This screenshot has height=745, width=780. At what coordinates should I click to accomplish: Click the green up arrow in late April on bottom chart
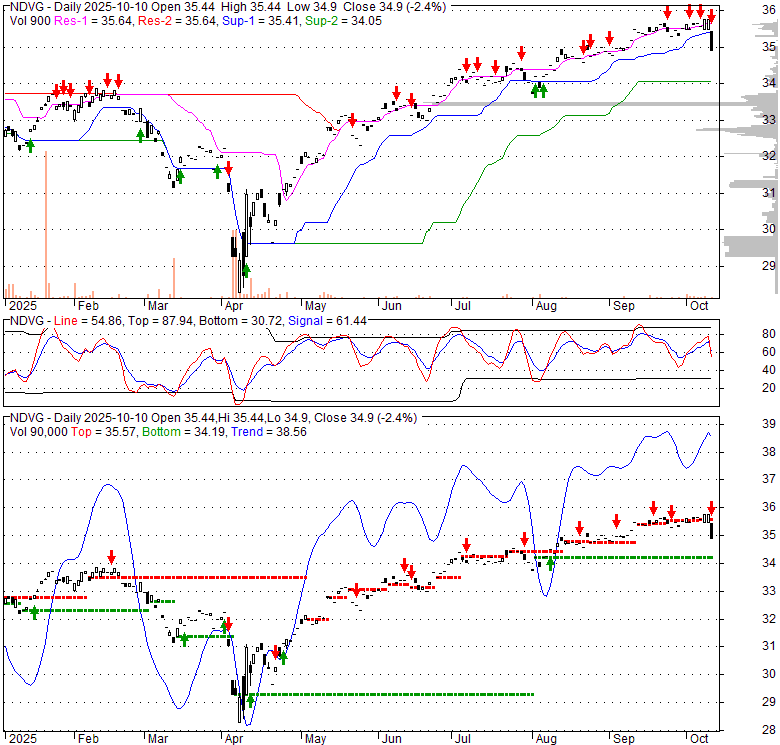coord(283,657)
